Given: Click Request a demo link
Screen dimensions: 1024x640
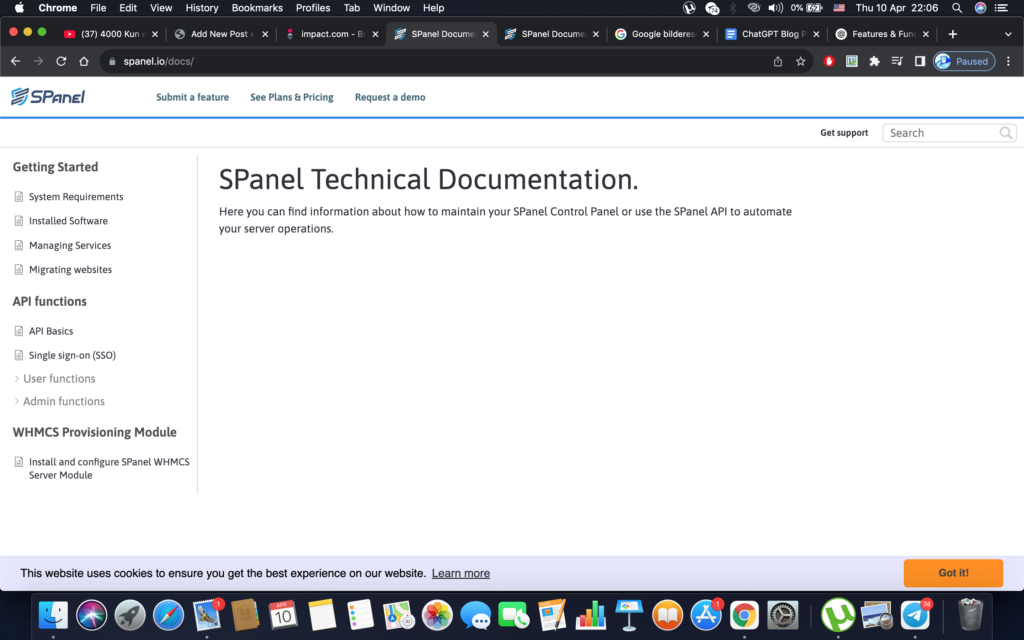Looking at the screenshot, I should tap(390, 97).
